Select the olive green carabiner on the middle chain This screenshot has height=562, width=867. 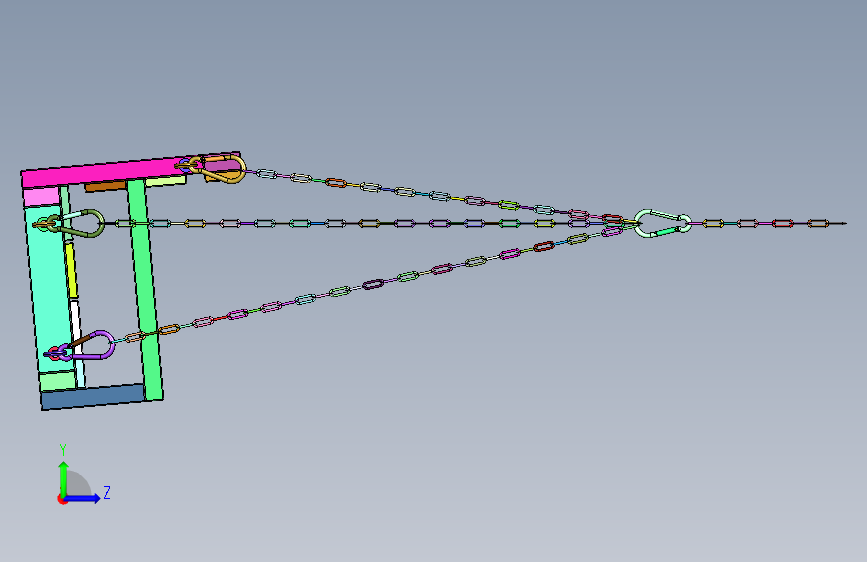tap(77, 223)
